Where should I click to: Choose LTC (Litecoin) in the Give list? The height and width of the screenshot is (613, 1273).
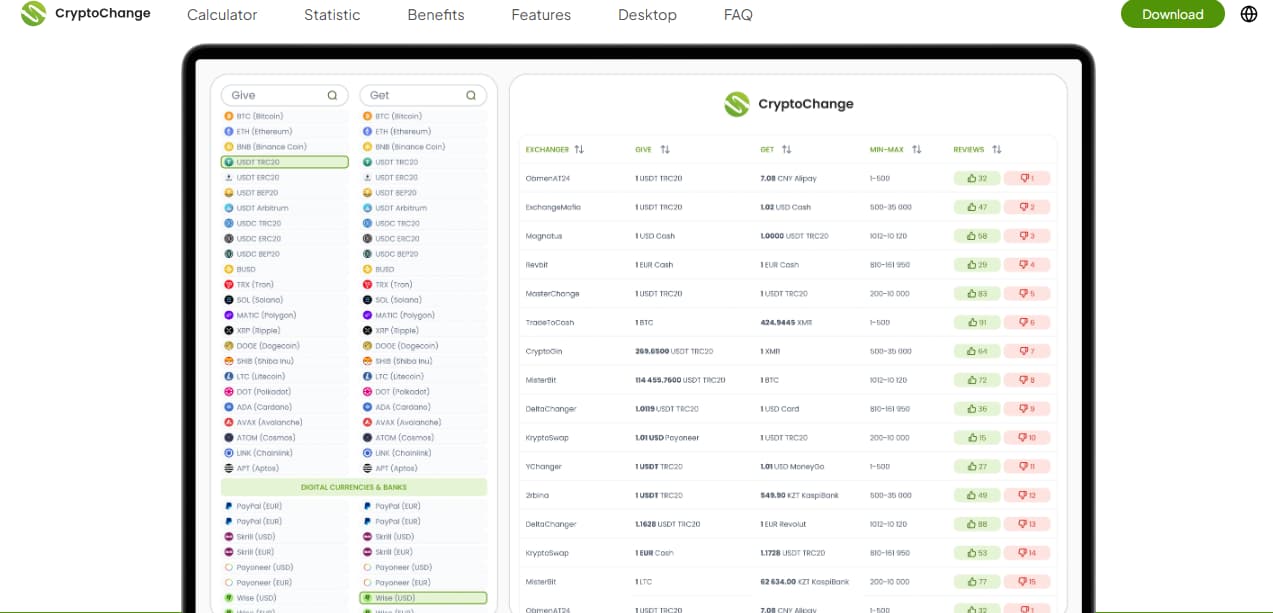(285, 377)
